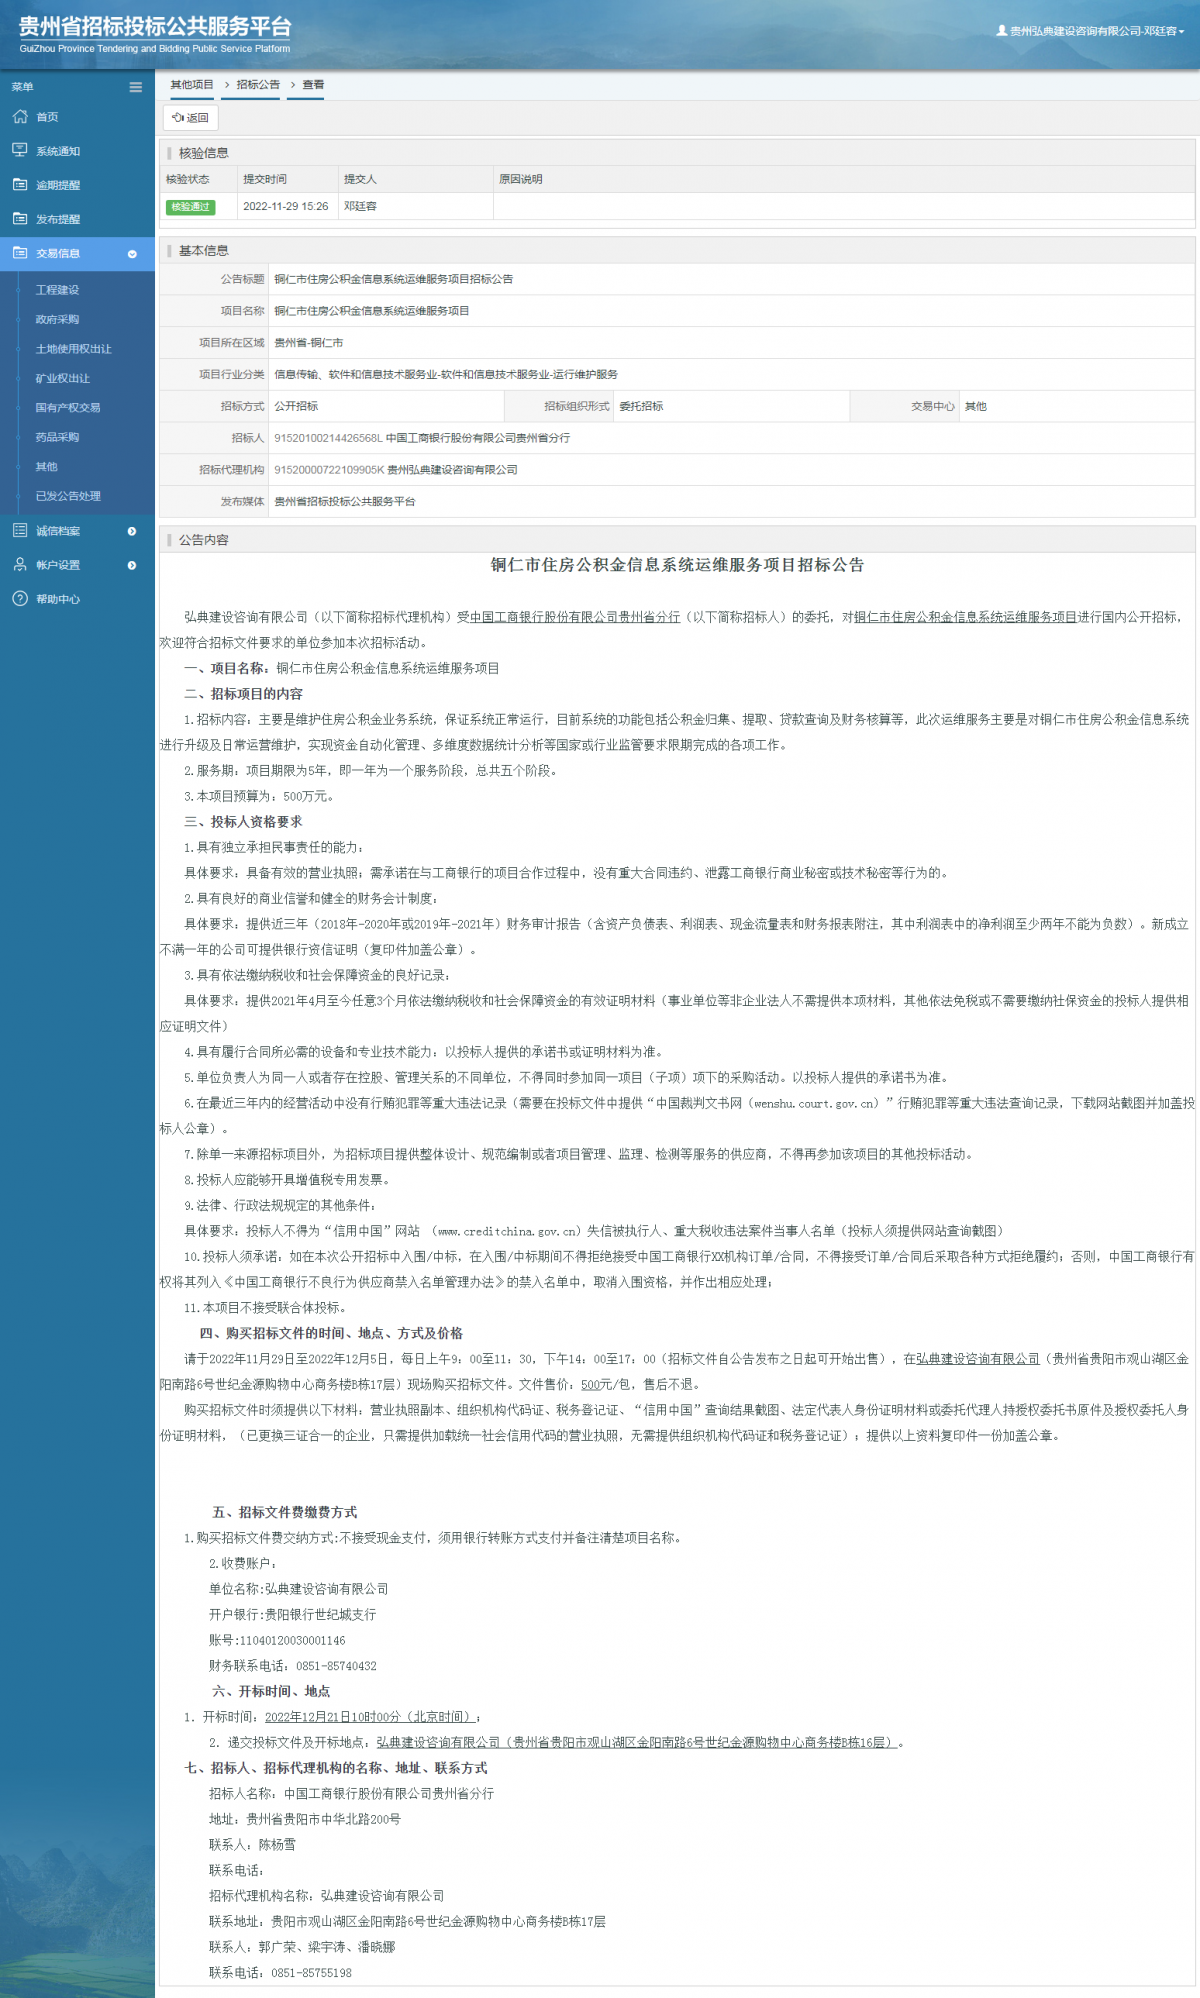The width and height of the screenshot is (1200, 1998).
Task: Click the 公告标题 value text
Action: (393, 279)
